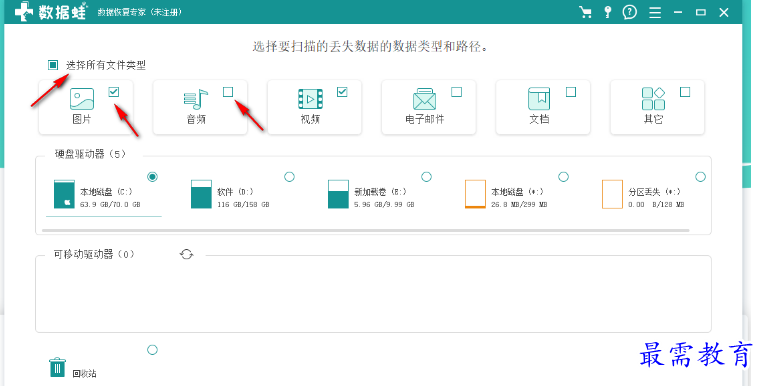The width and height of the screenshot is (761, 386).
Task: Uncheck the 视频 checkbox
Action: point(342,92)
